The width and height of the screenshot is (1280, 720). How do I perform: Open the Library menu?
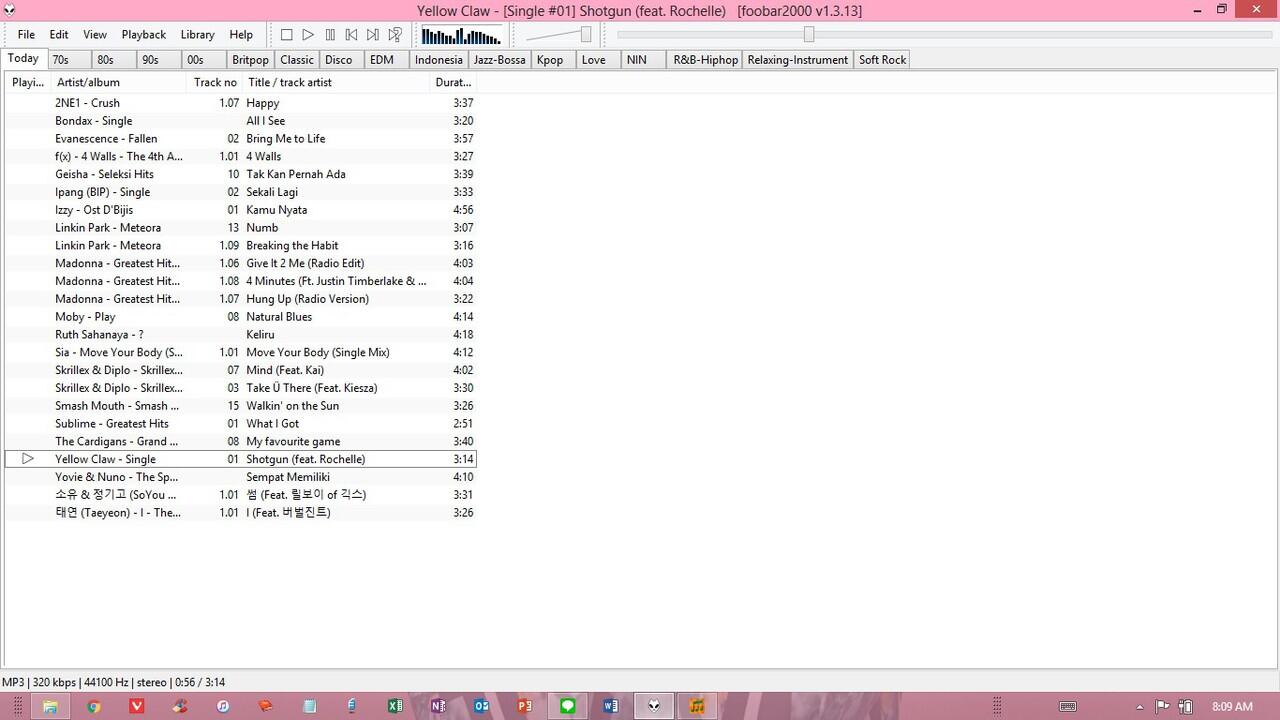[x=197, y=35]
